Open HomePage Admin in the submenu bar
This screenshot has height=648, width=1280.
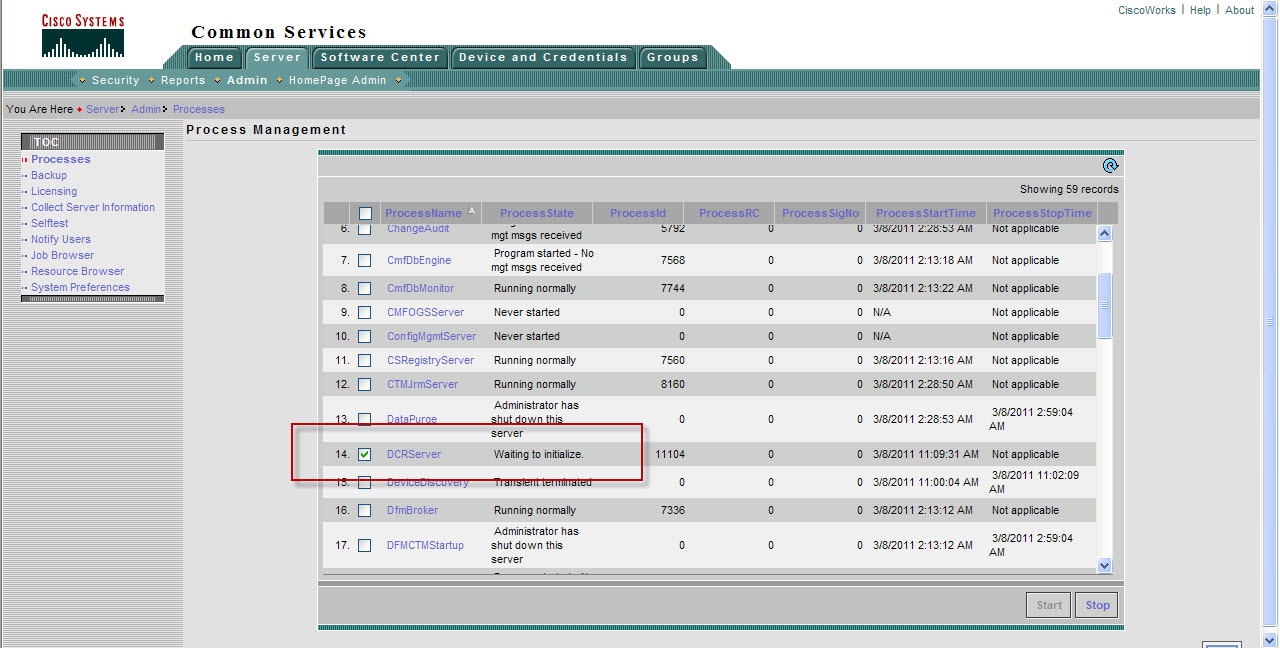(x=337, y=81)
